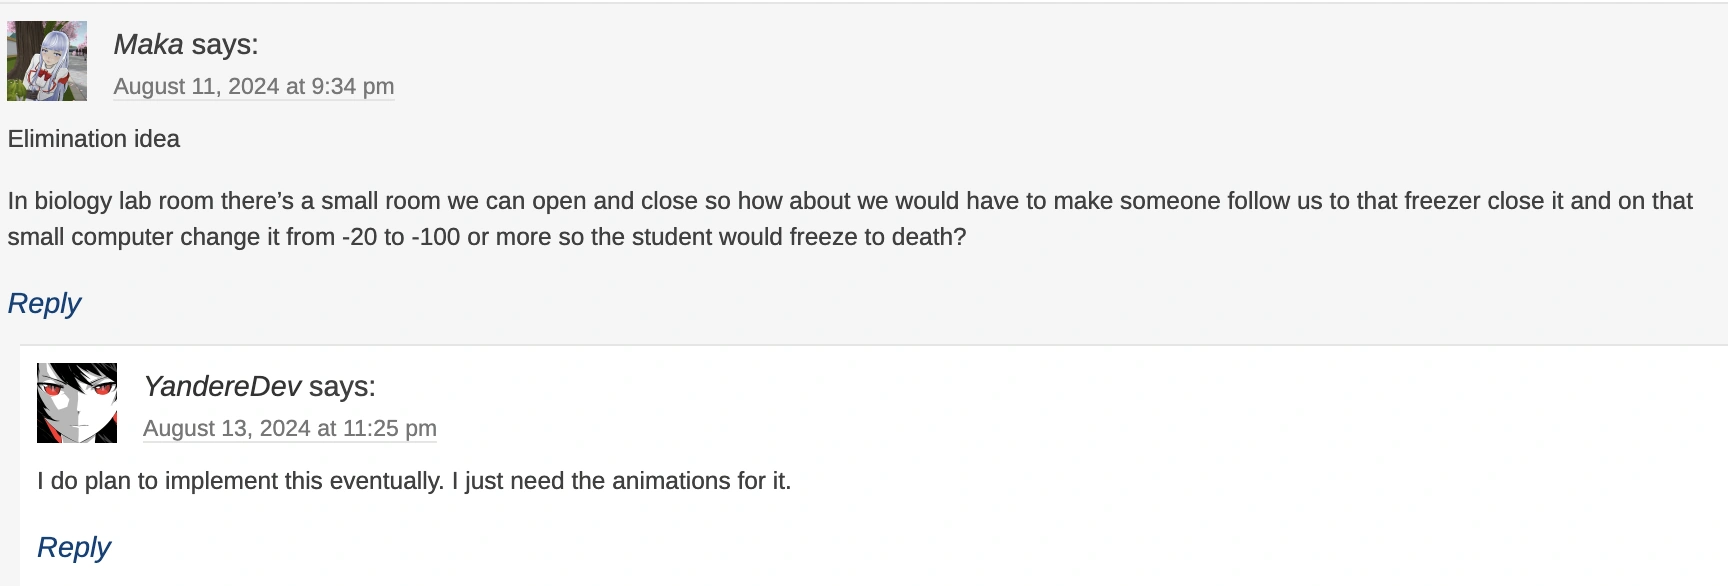The height and width of the screenshot is (586, 1728).
Task: Click "says:" next to YandereDev's name
Action: pyautogui.click(x=342, y=387)
